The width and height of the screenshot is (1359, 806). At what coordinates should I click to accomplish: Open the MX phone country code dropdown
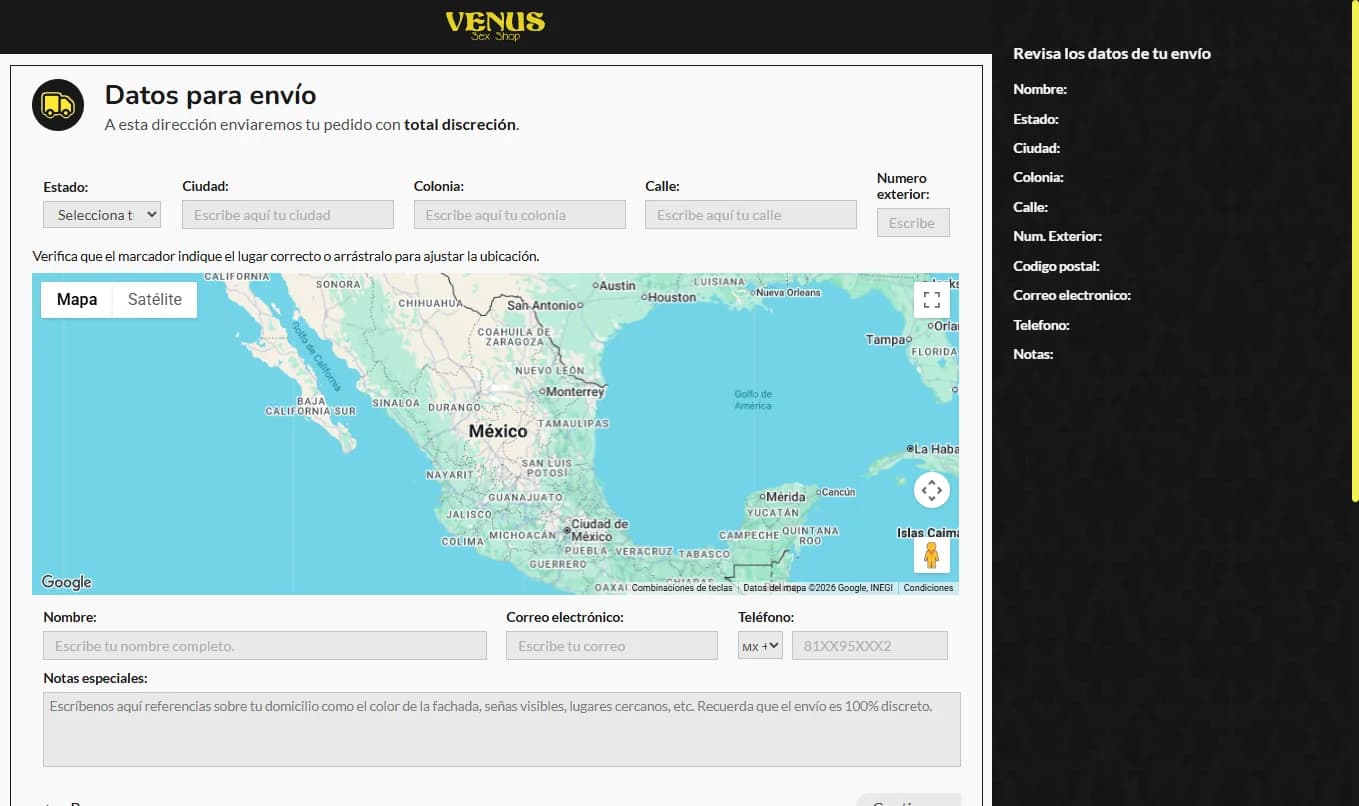[x=760, y=646]
